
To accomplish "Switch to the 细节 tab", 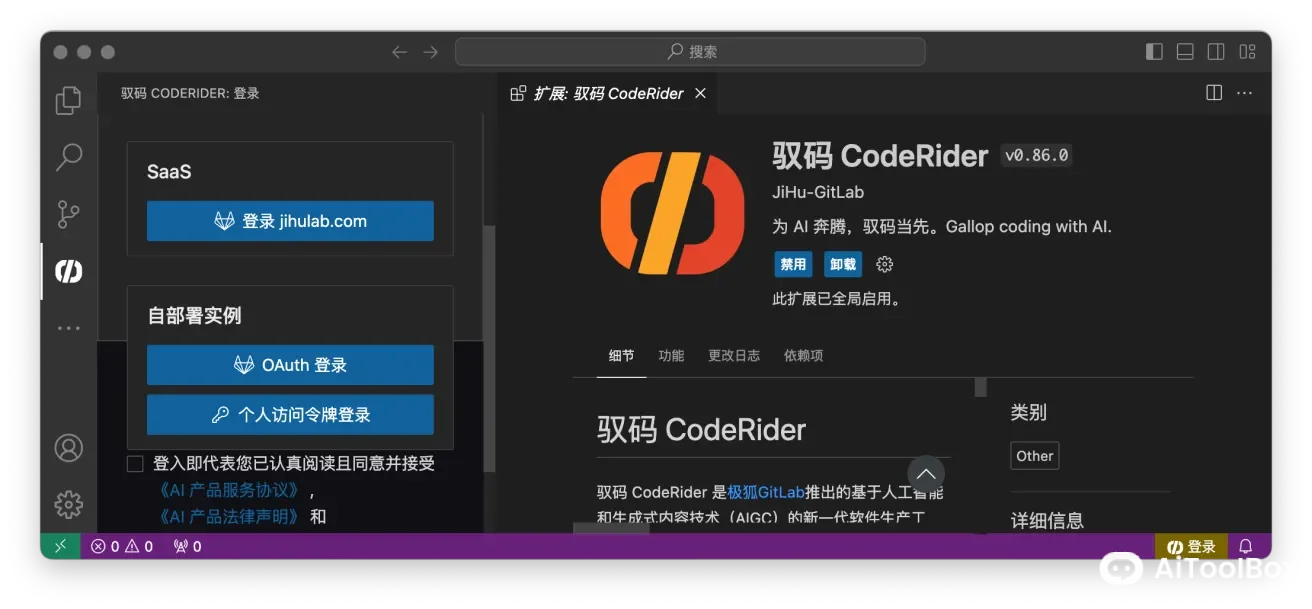I will click(621, 355).
